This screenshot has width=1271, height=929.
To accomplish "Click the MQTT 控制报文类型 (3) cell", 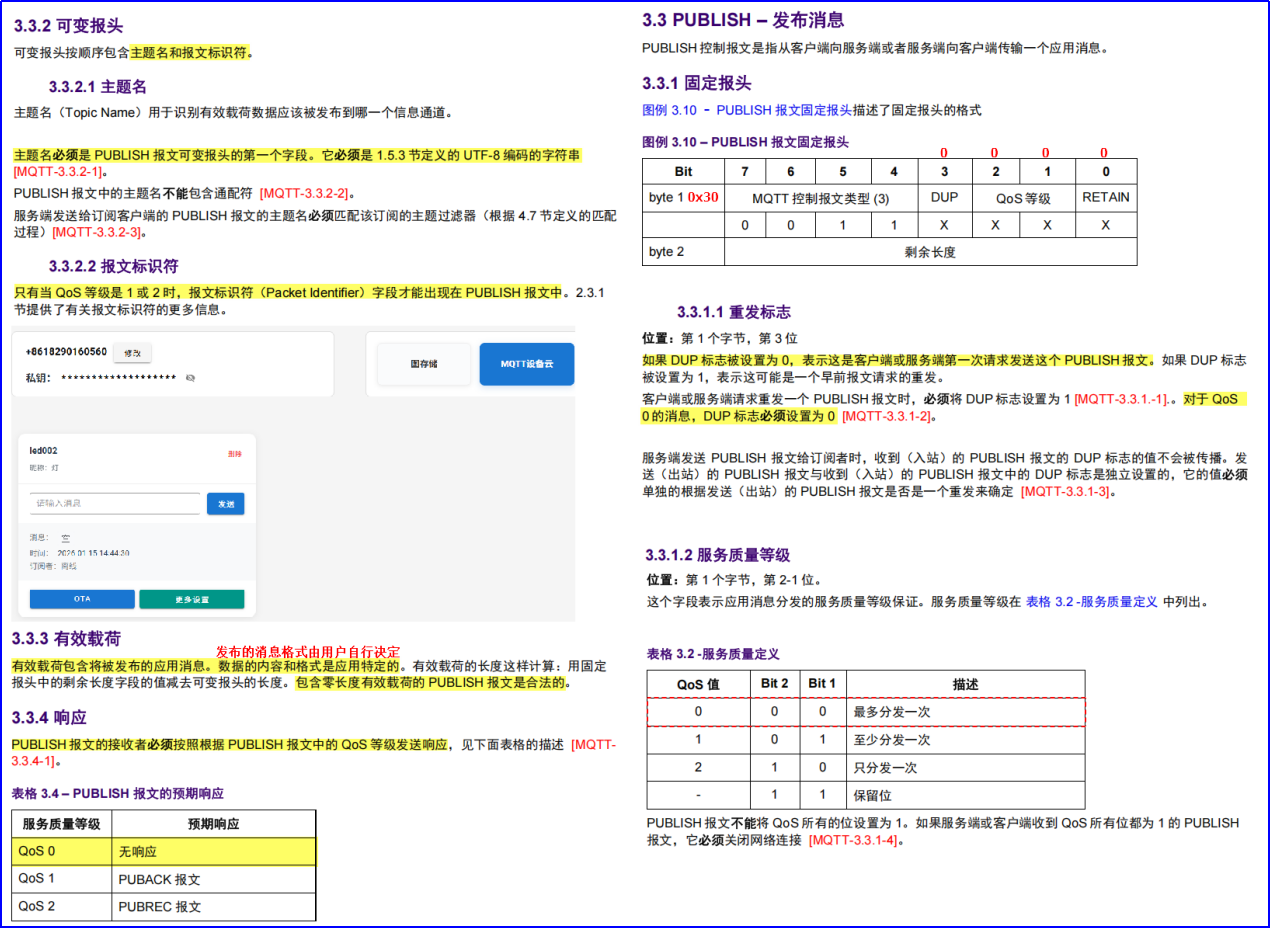I will (x=821, y=198).
